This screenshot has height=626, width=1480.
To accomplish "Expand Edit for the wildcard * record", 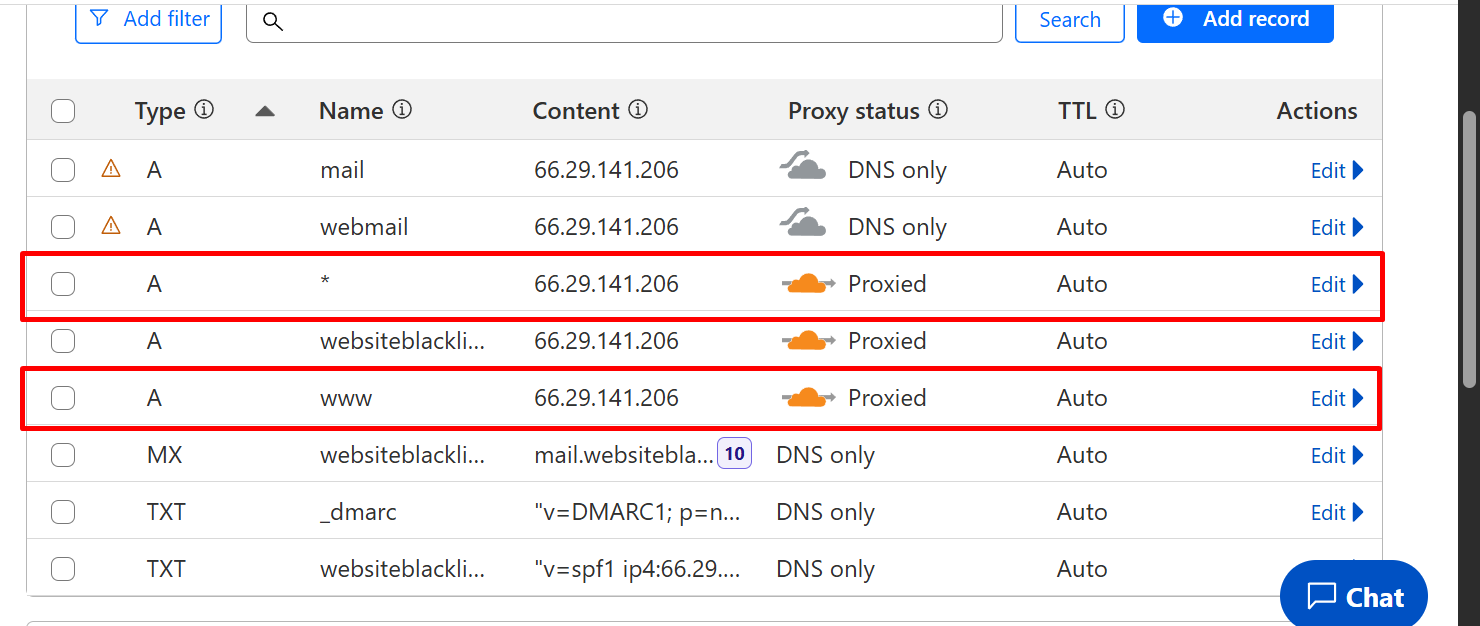I will 1337,285.
